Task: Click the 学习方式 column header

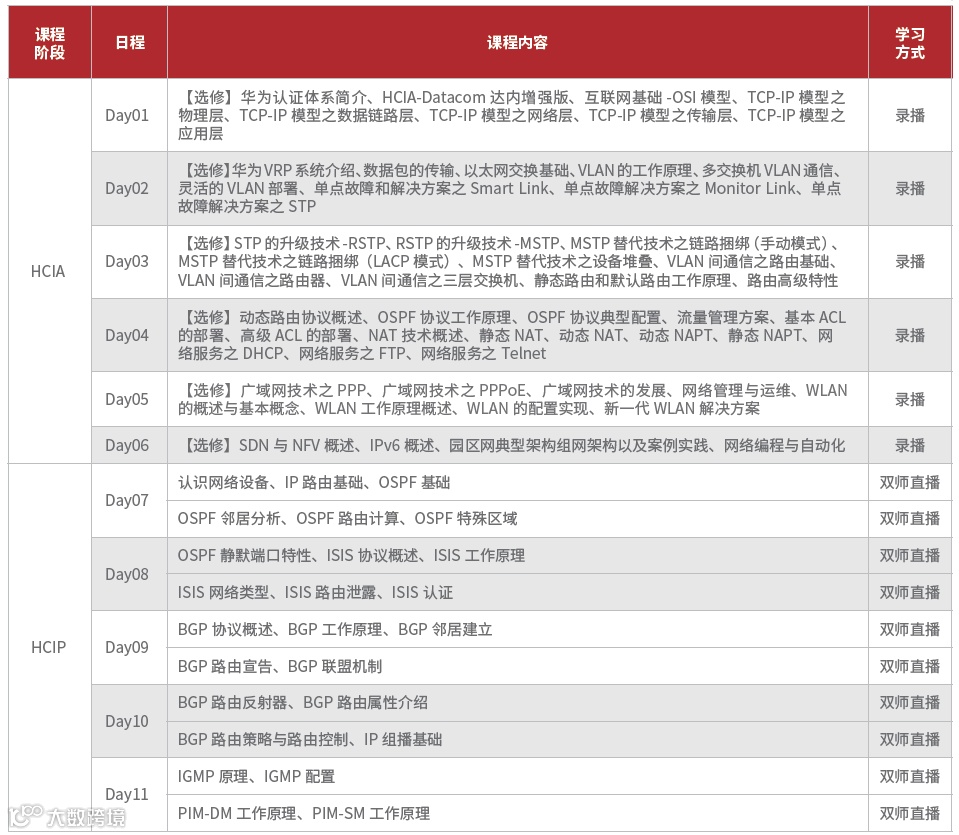Action: click(x=910, y=42)
